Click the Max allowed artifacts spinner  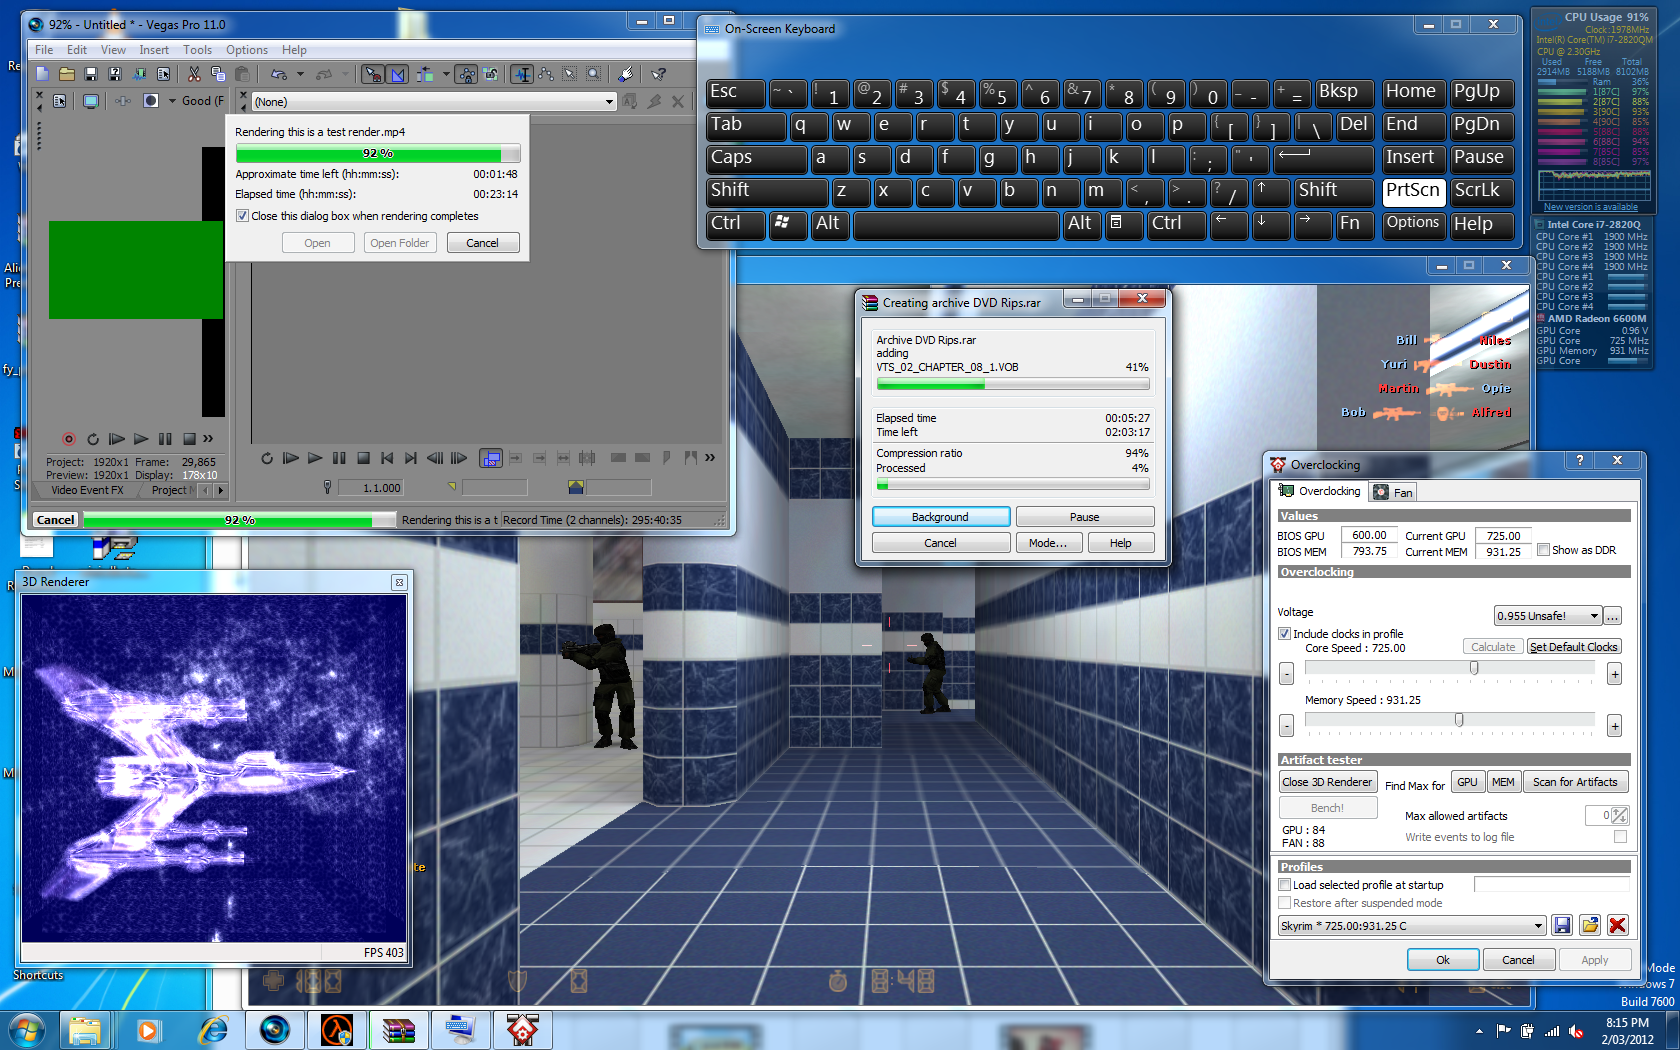coord(1620,816)
